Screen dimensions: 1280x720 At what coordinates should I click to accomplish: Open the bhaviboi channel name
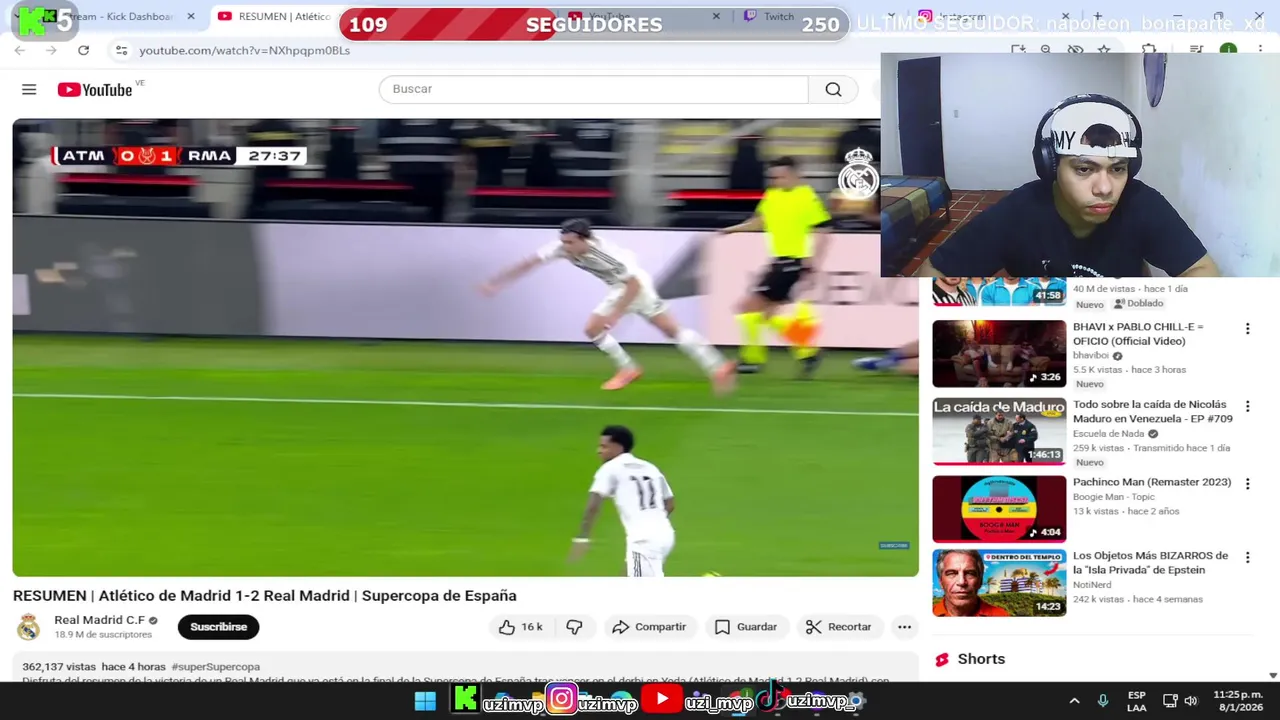1091,355
